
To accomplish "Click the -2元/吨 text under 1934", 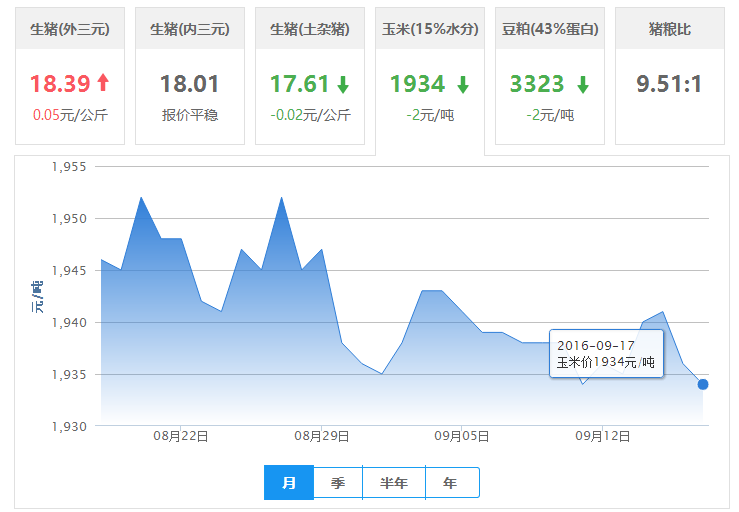I will pos(430,115).
